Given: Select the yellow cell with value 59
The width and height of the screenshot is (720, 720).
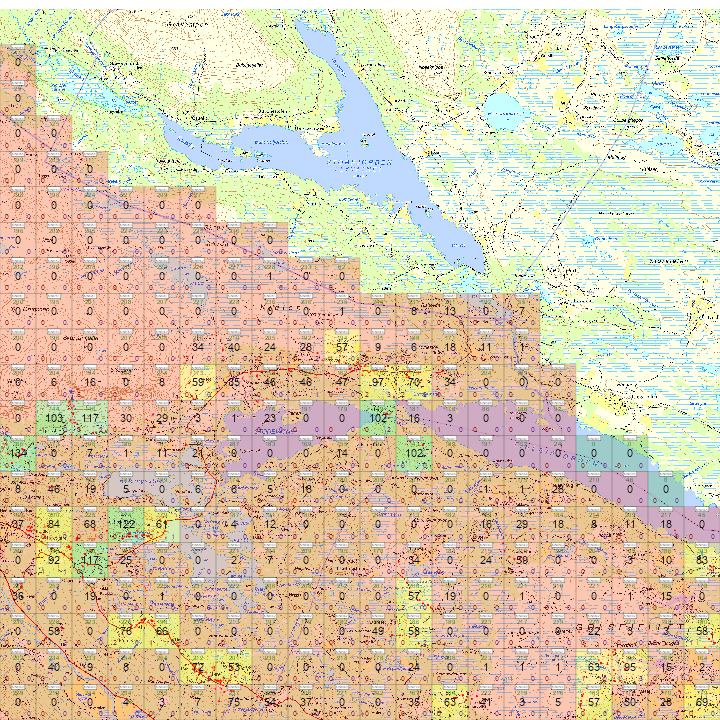Looking at the screenshot, I should click(x=198, y=382).
